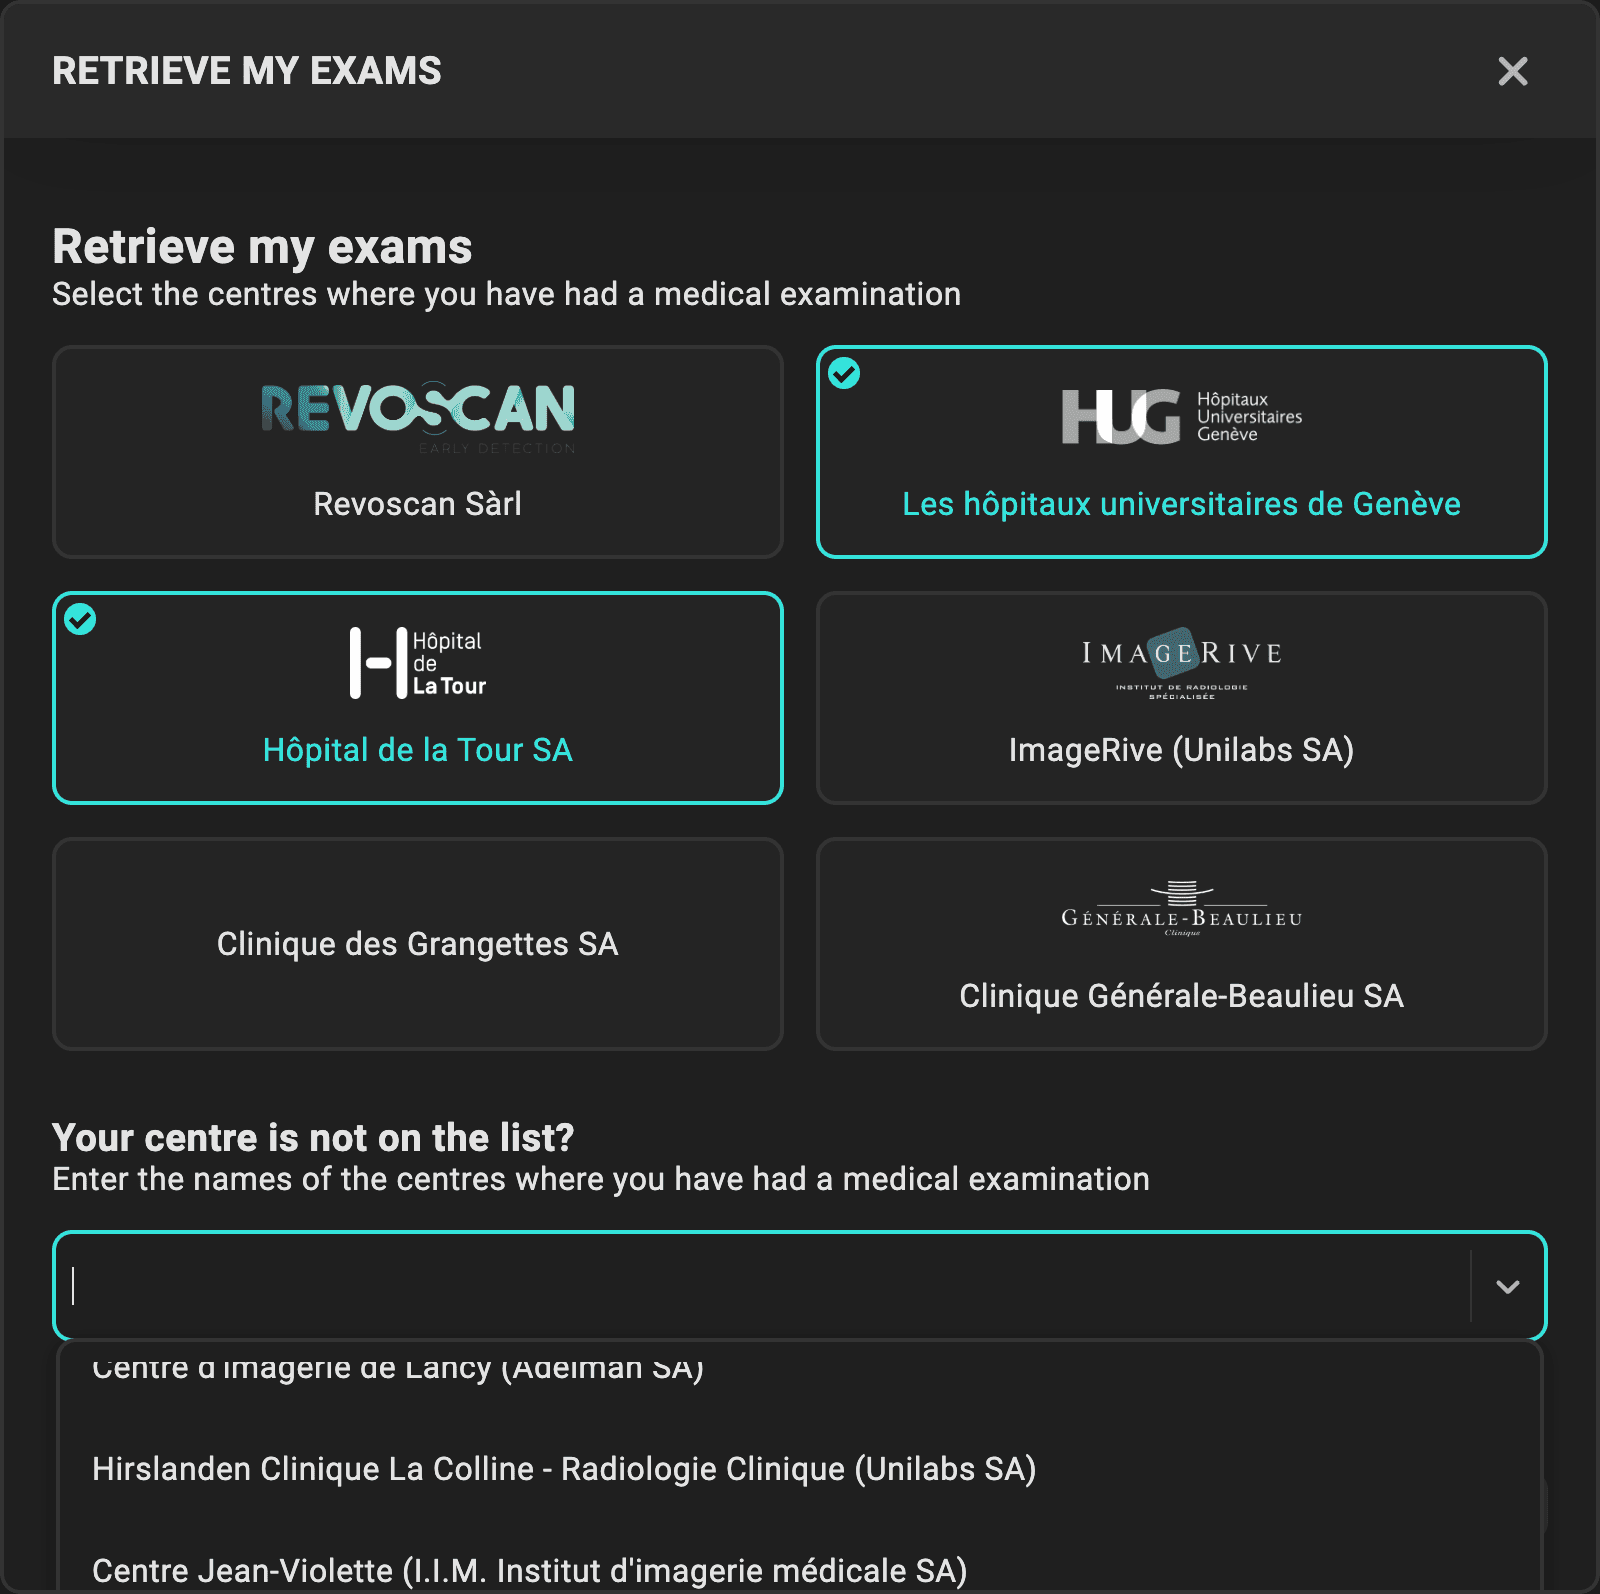Collapse the centre list with chevron arrow
Screen dimensions: 1600x1594
click(x=1508, y=1286)
